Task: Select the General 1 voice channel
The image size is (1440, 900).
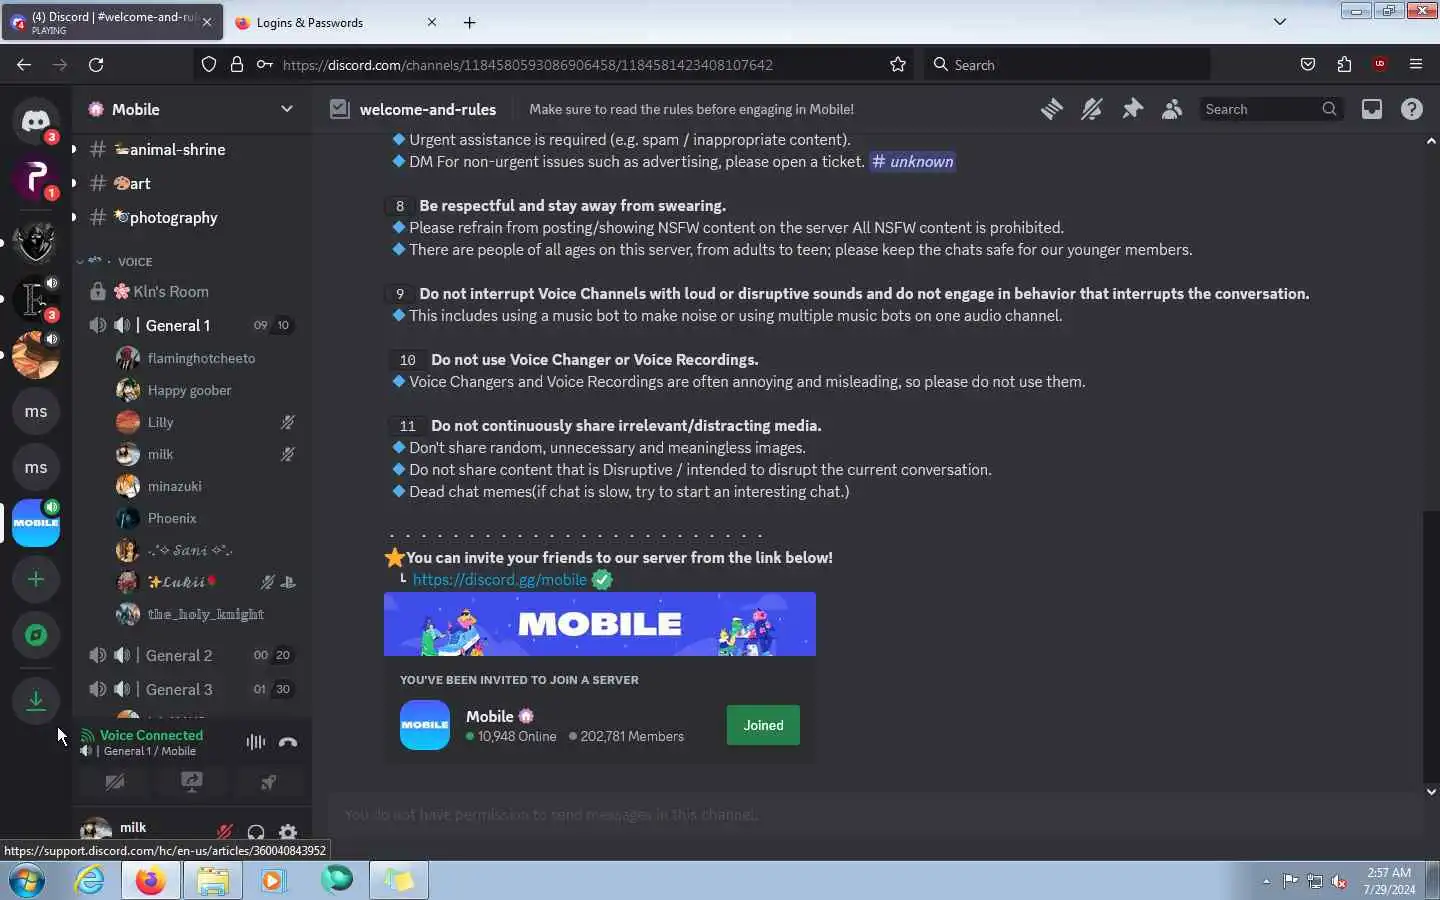Action: 190,325
